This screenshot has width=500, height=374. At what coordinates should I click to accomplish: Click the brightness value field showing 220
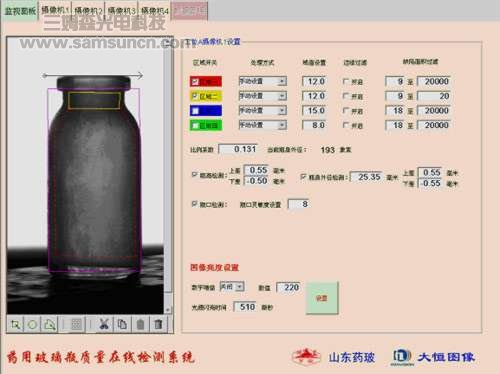click(x=289, y=287)
